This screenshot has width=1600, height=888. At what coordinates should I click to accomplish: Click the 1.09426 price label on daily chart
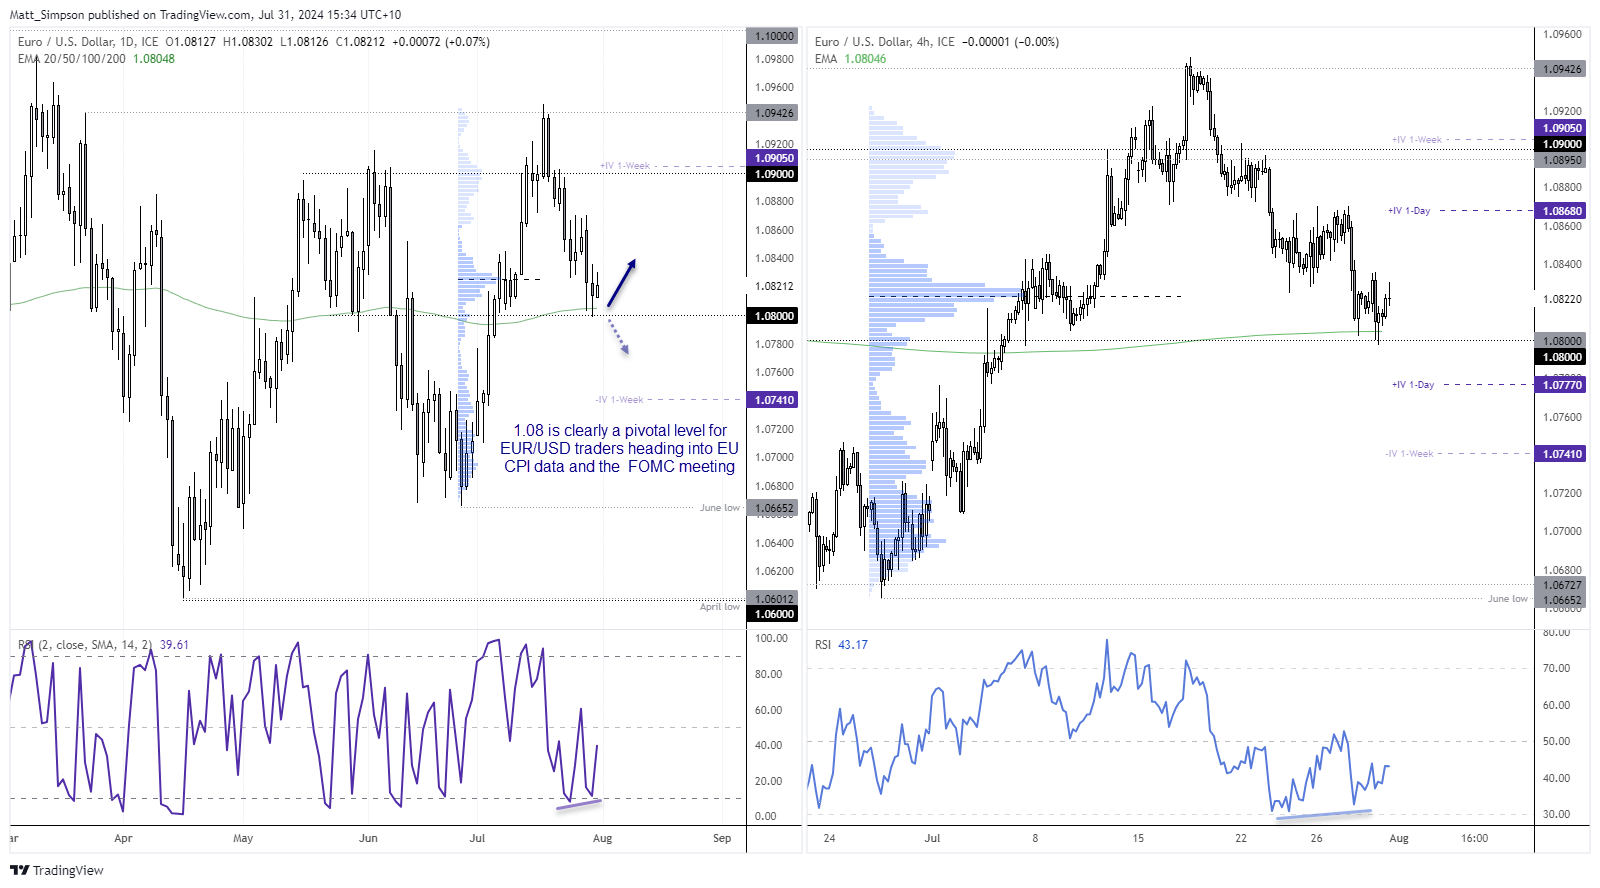pos(773,113)
